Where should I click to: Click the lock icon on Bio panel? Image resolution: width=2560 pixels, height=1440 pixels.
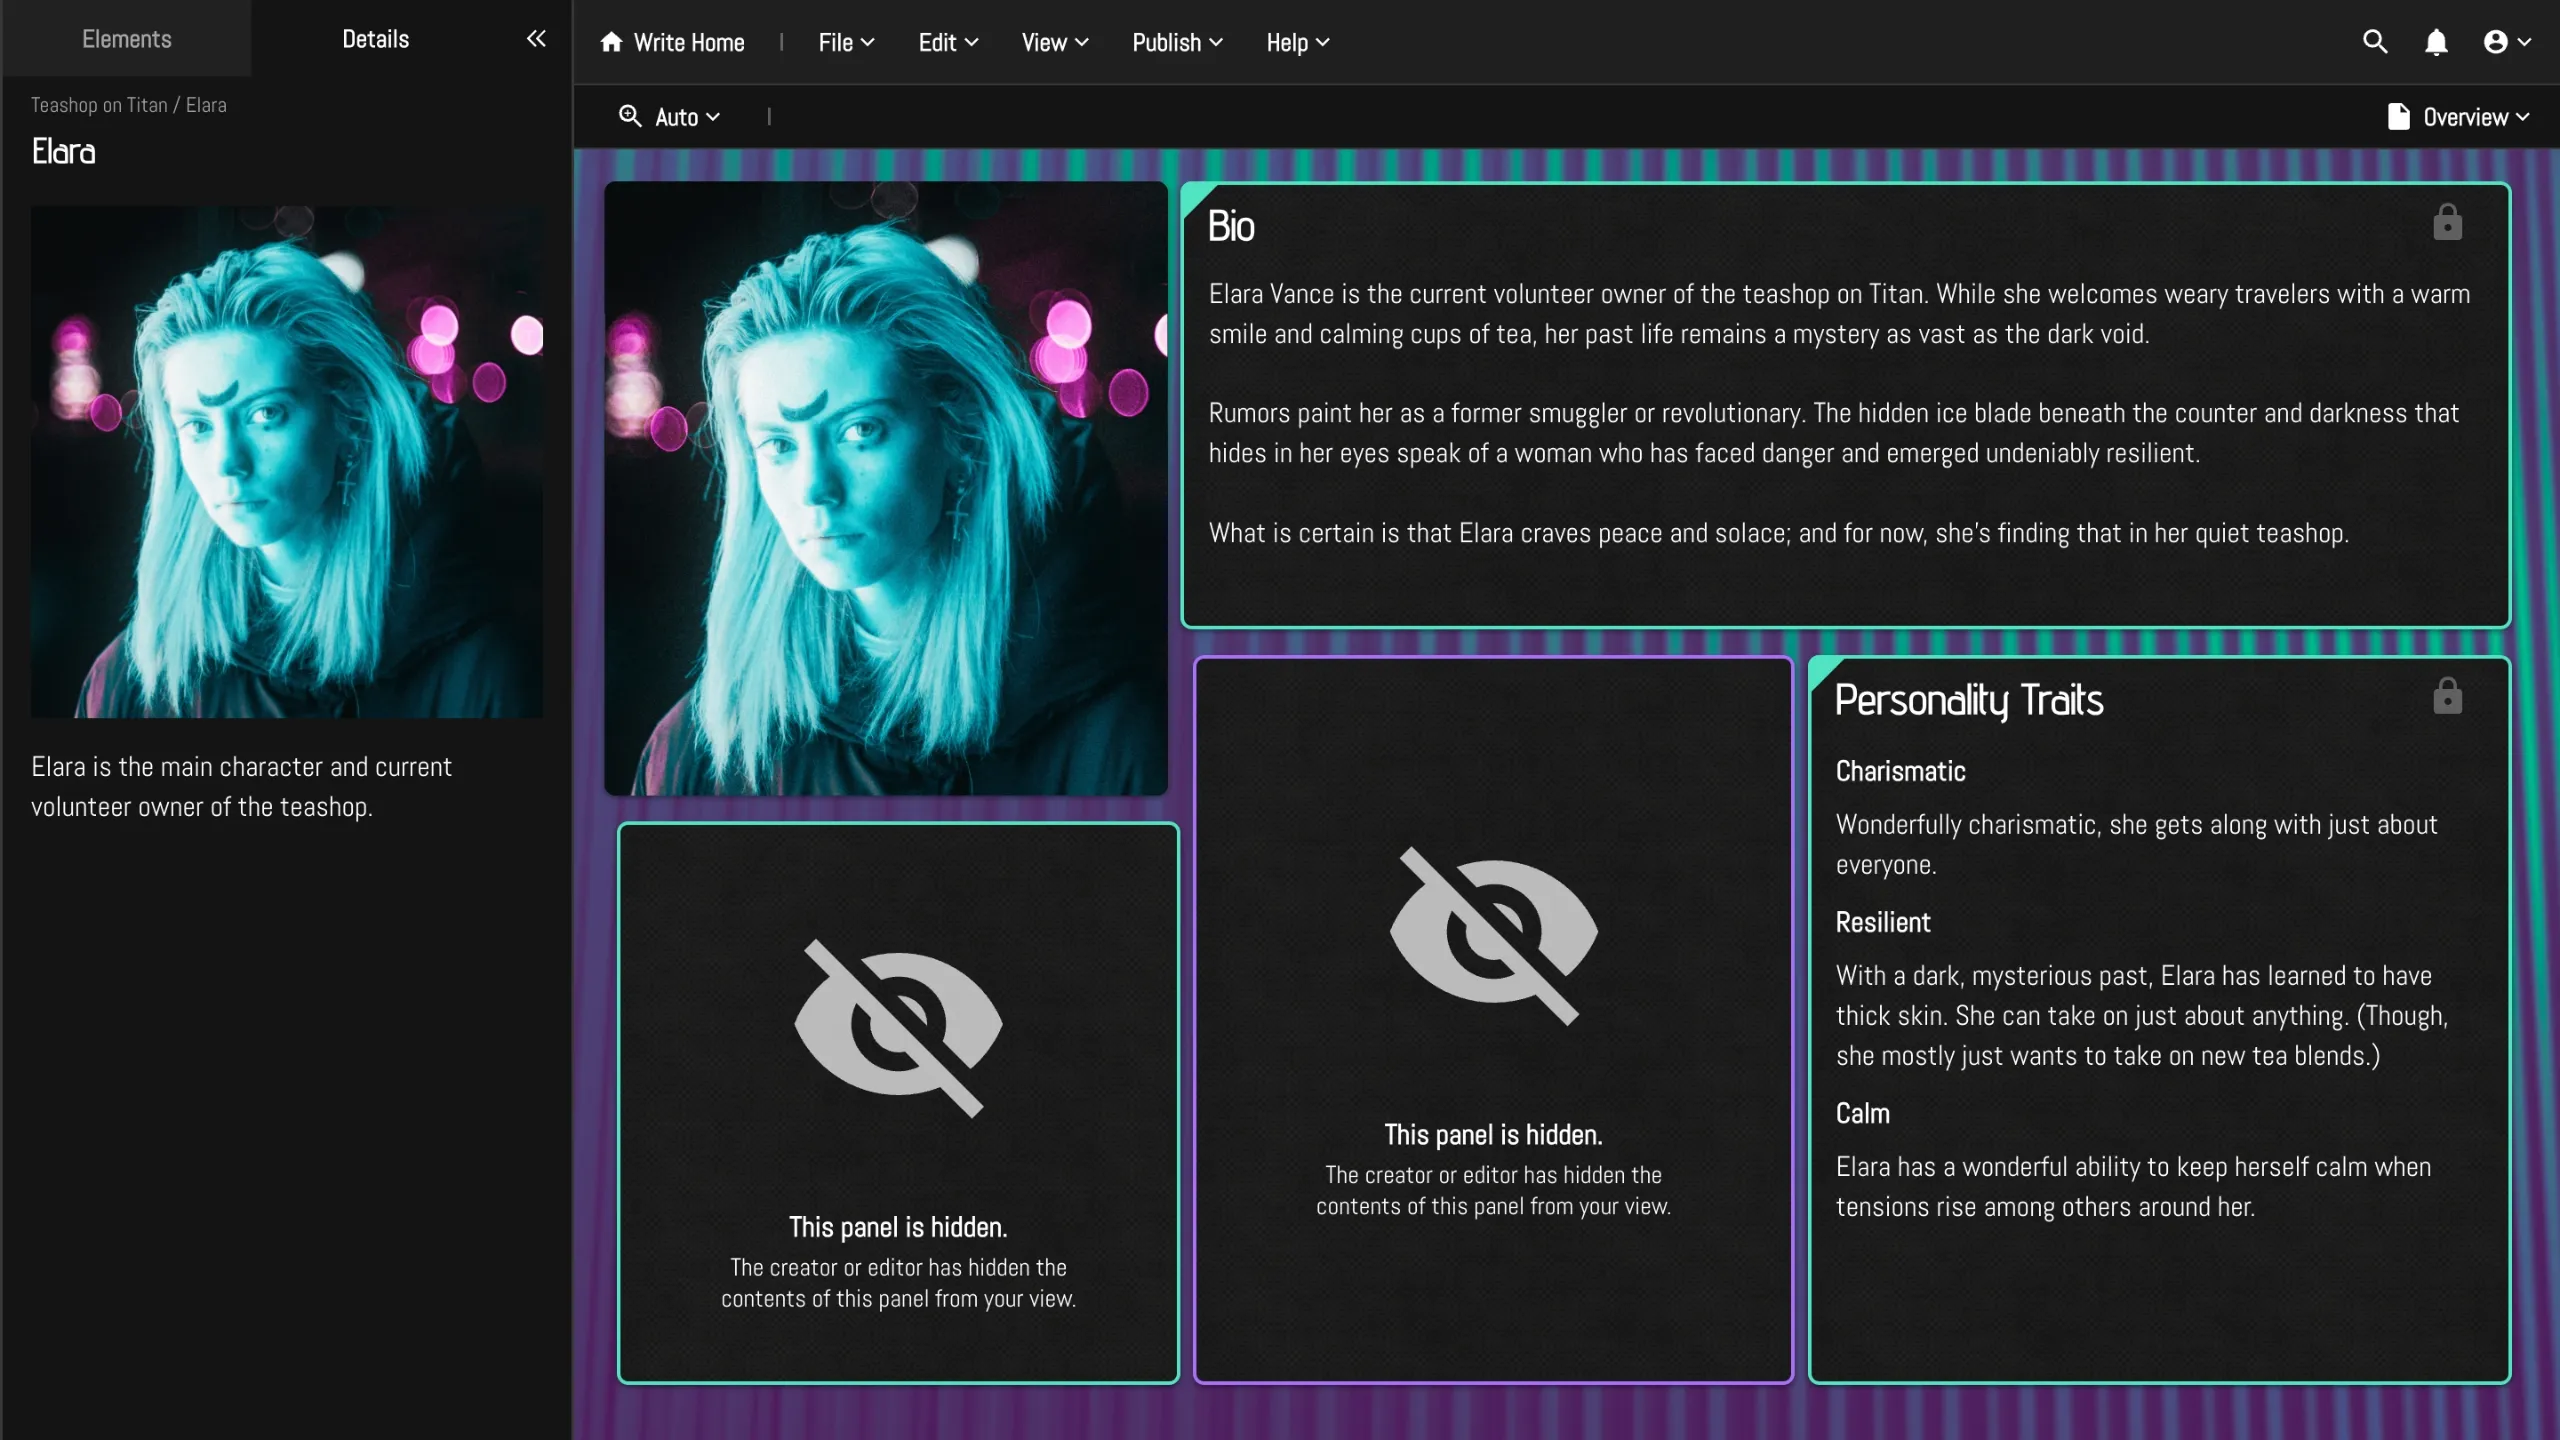click(2447, 223)
